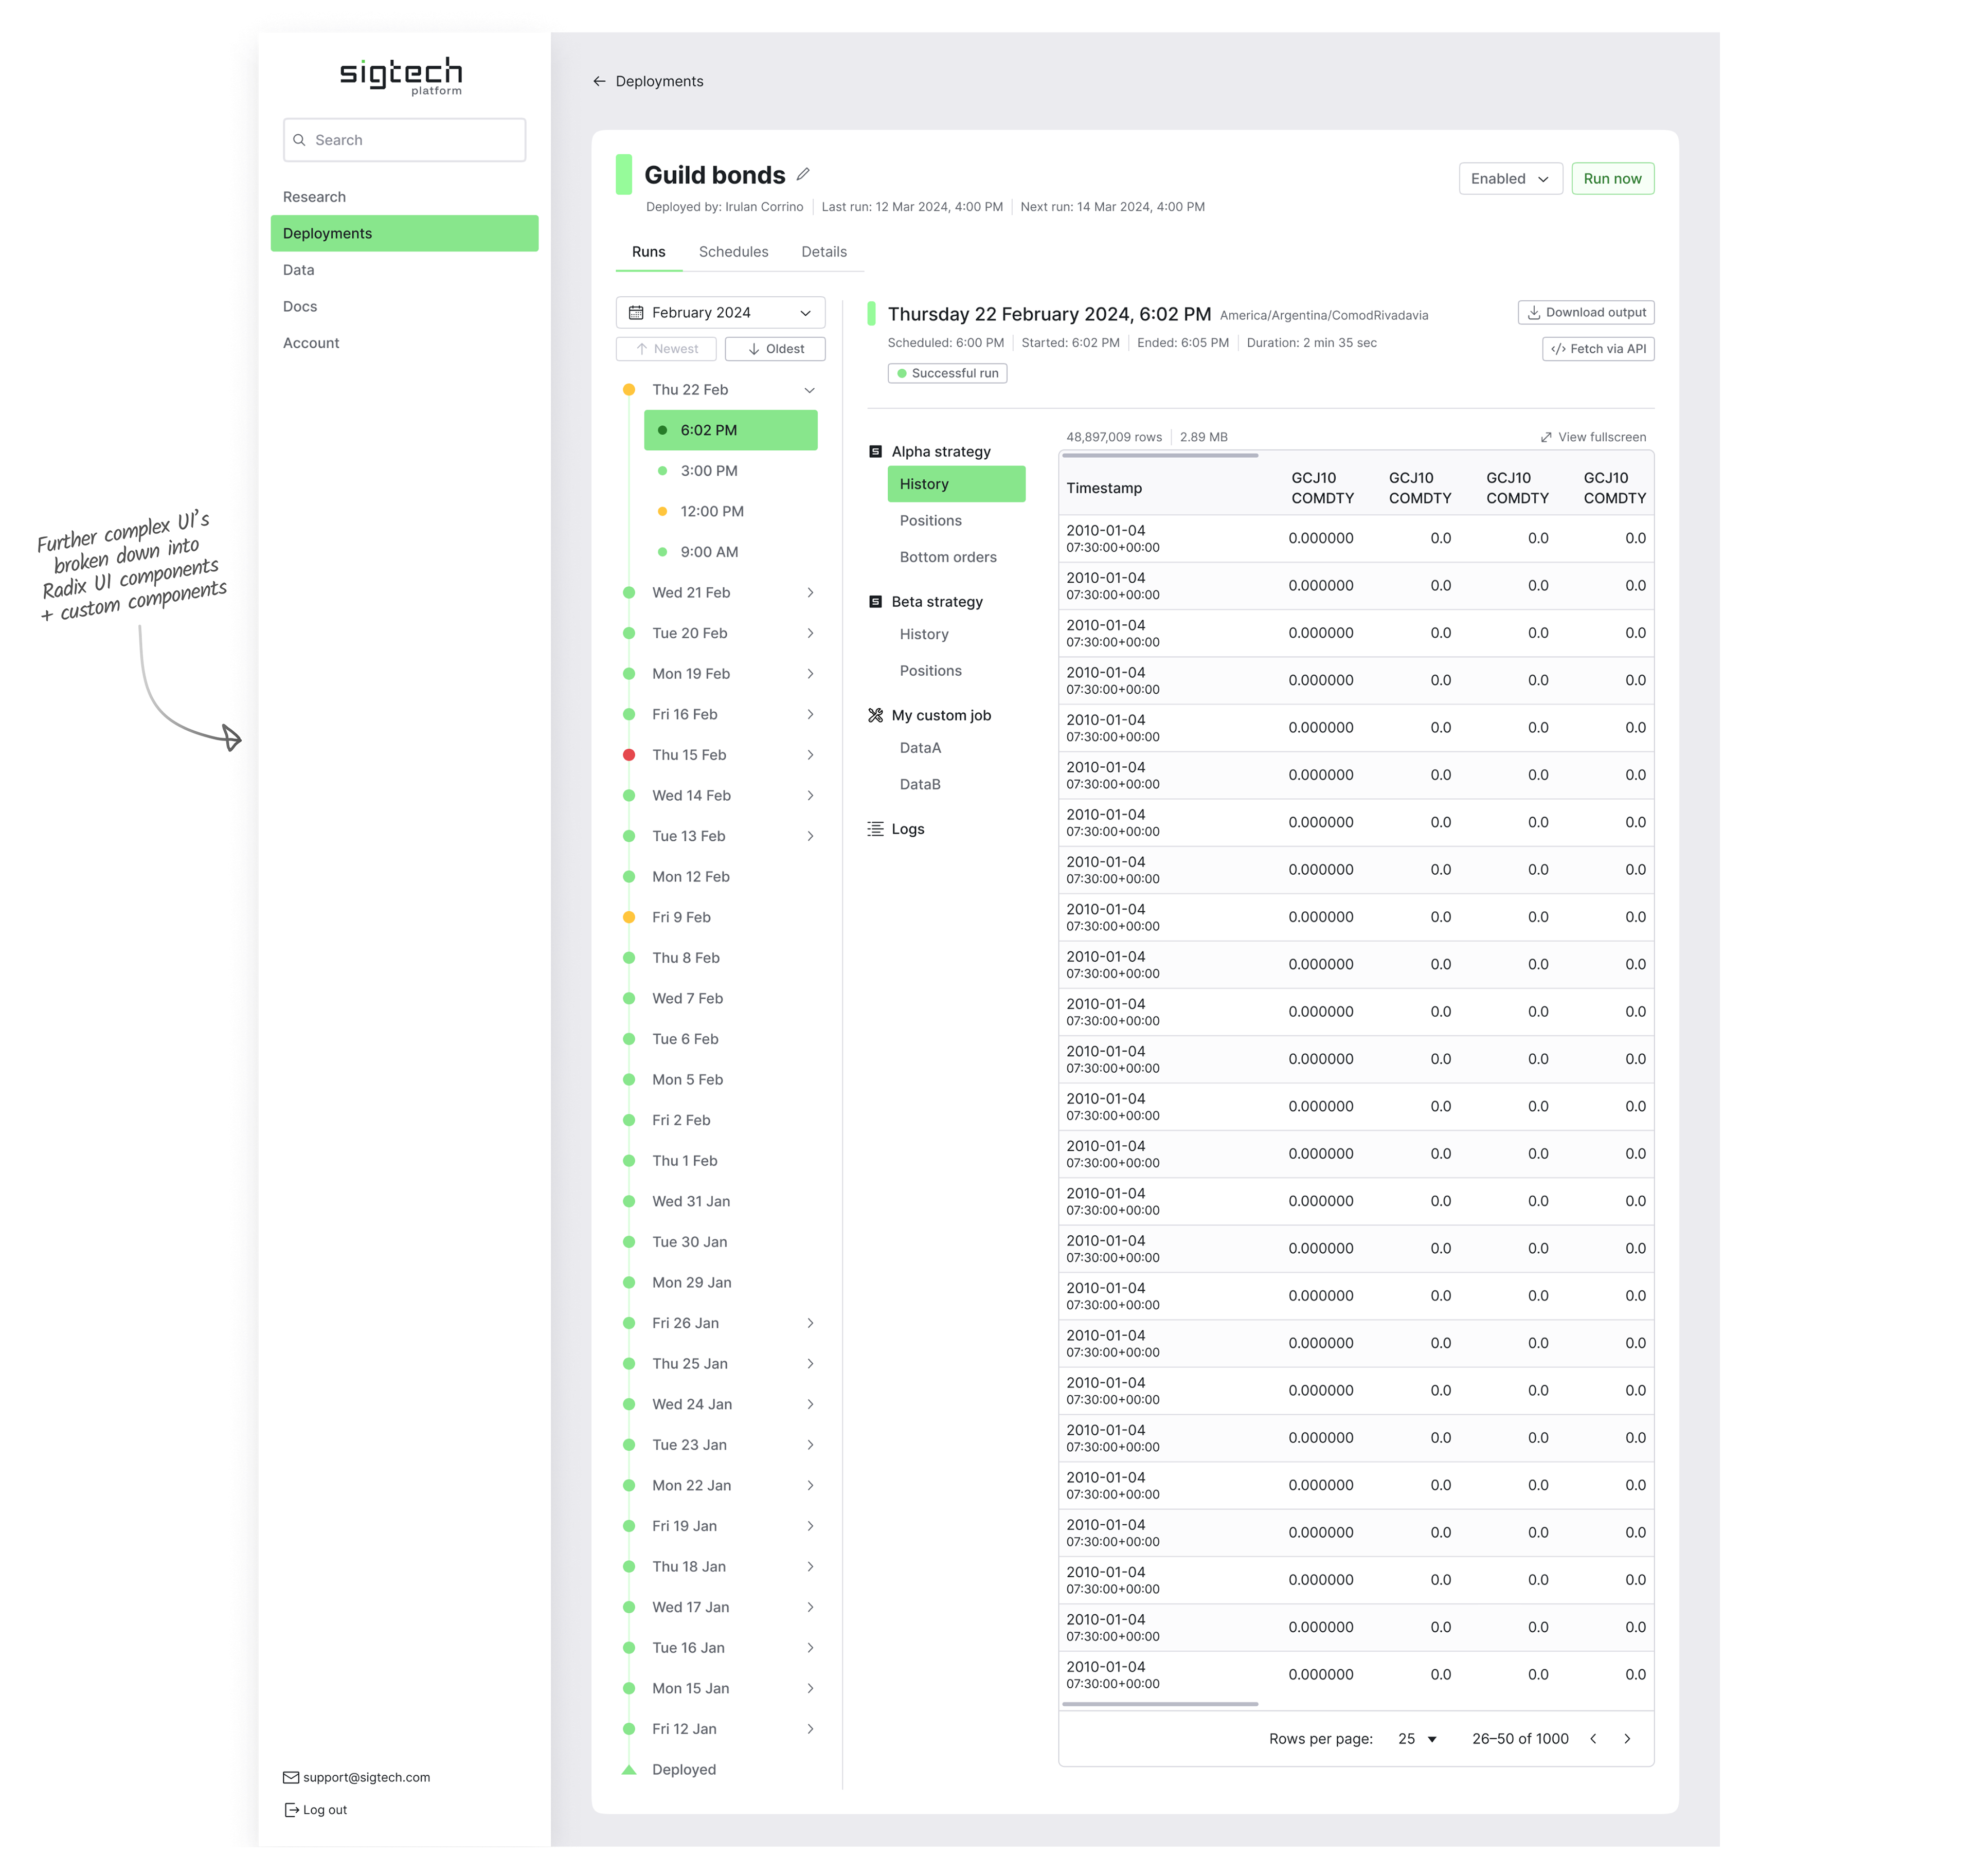Sort runs by Newest first
Screen dimensions: 1975x1876
(x=666, y=349)
